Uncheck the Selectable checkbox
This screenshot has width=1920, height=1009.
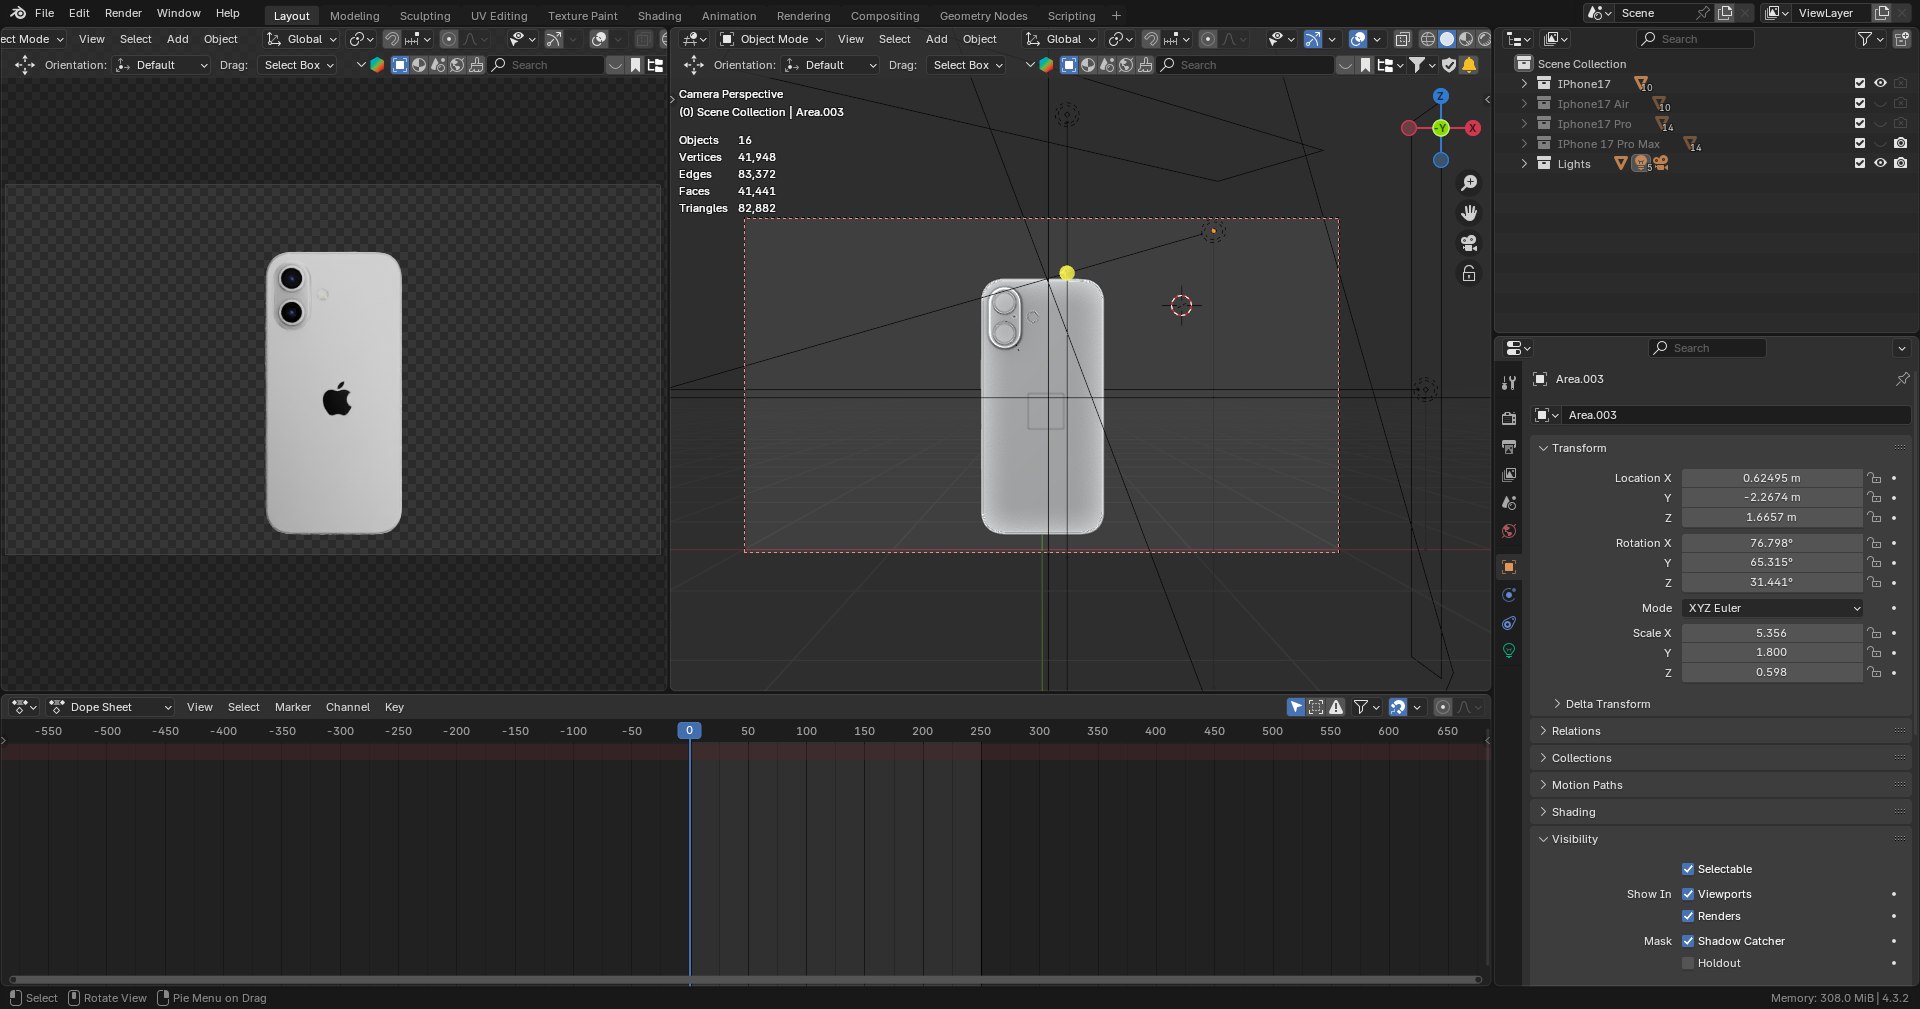pyautogui.click(x=1688, y=869)
